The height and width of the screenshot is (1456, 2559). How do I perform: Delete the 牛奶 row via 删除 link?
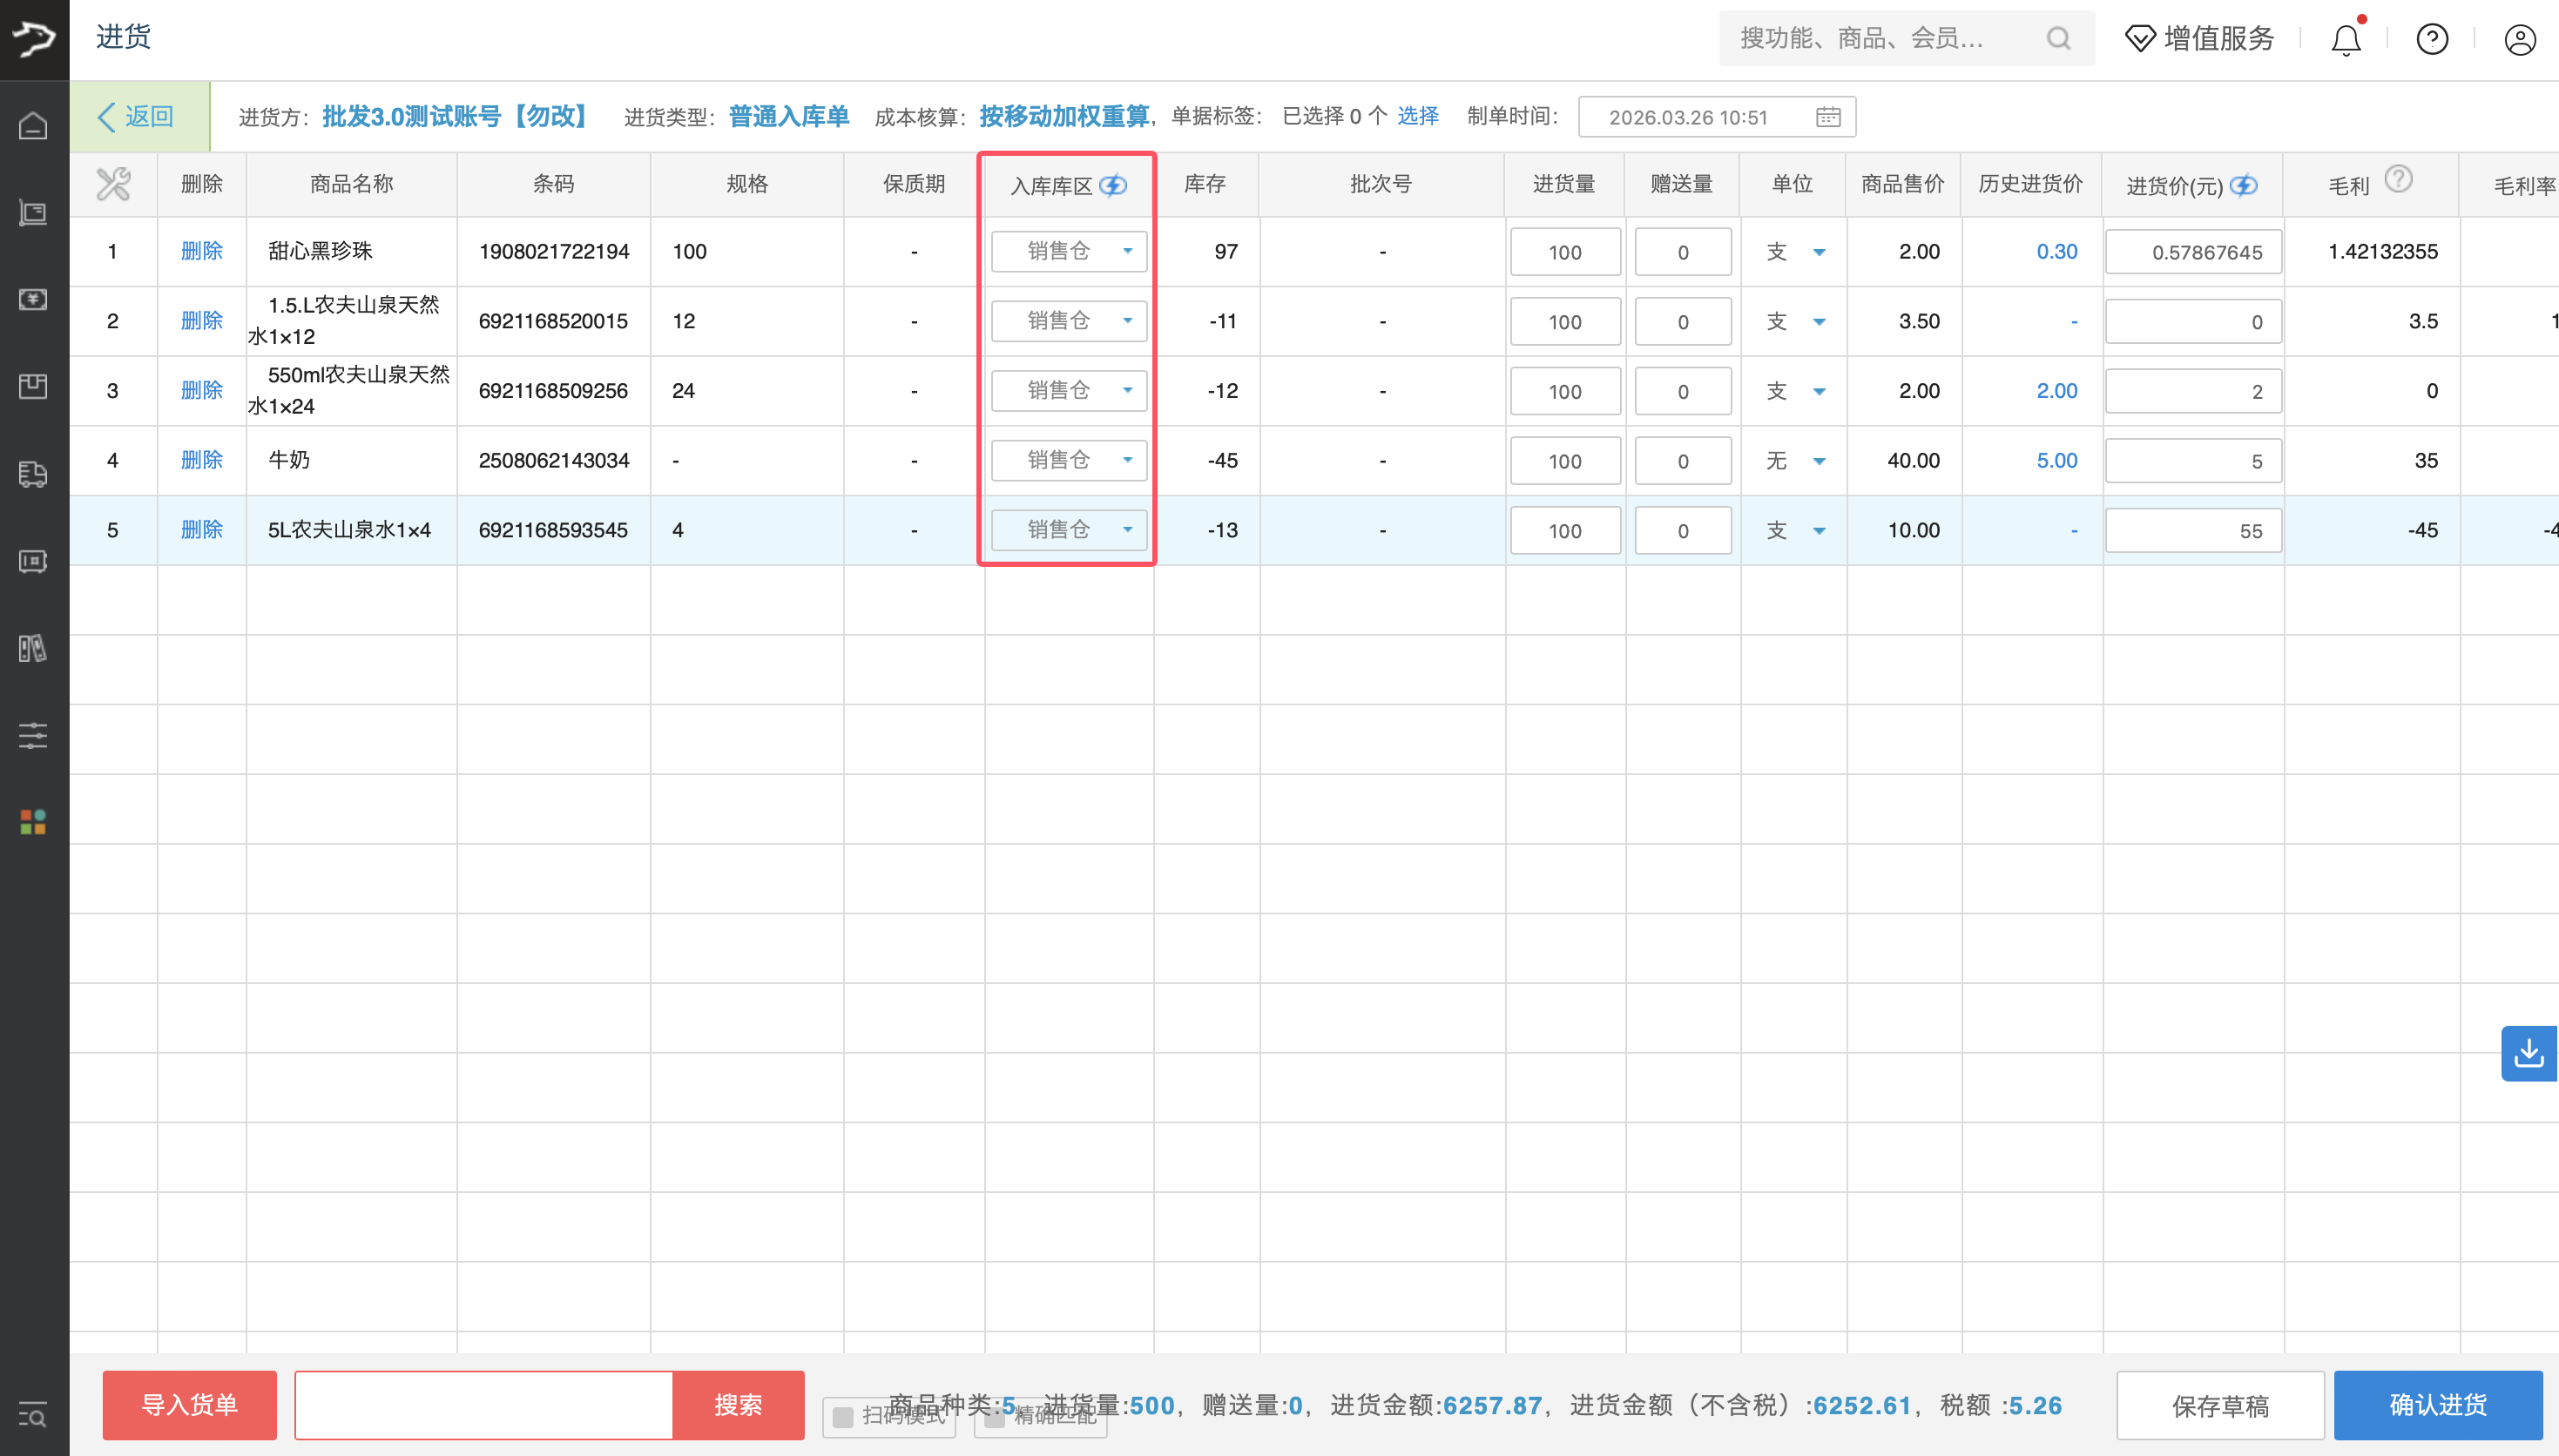[x=202, y=460]
